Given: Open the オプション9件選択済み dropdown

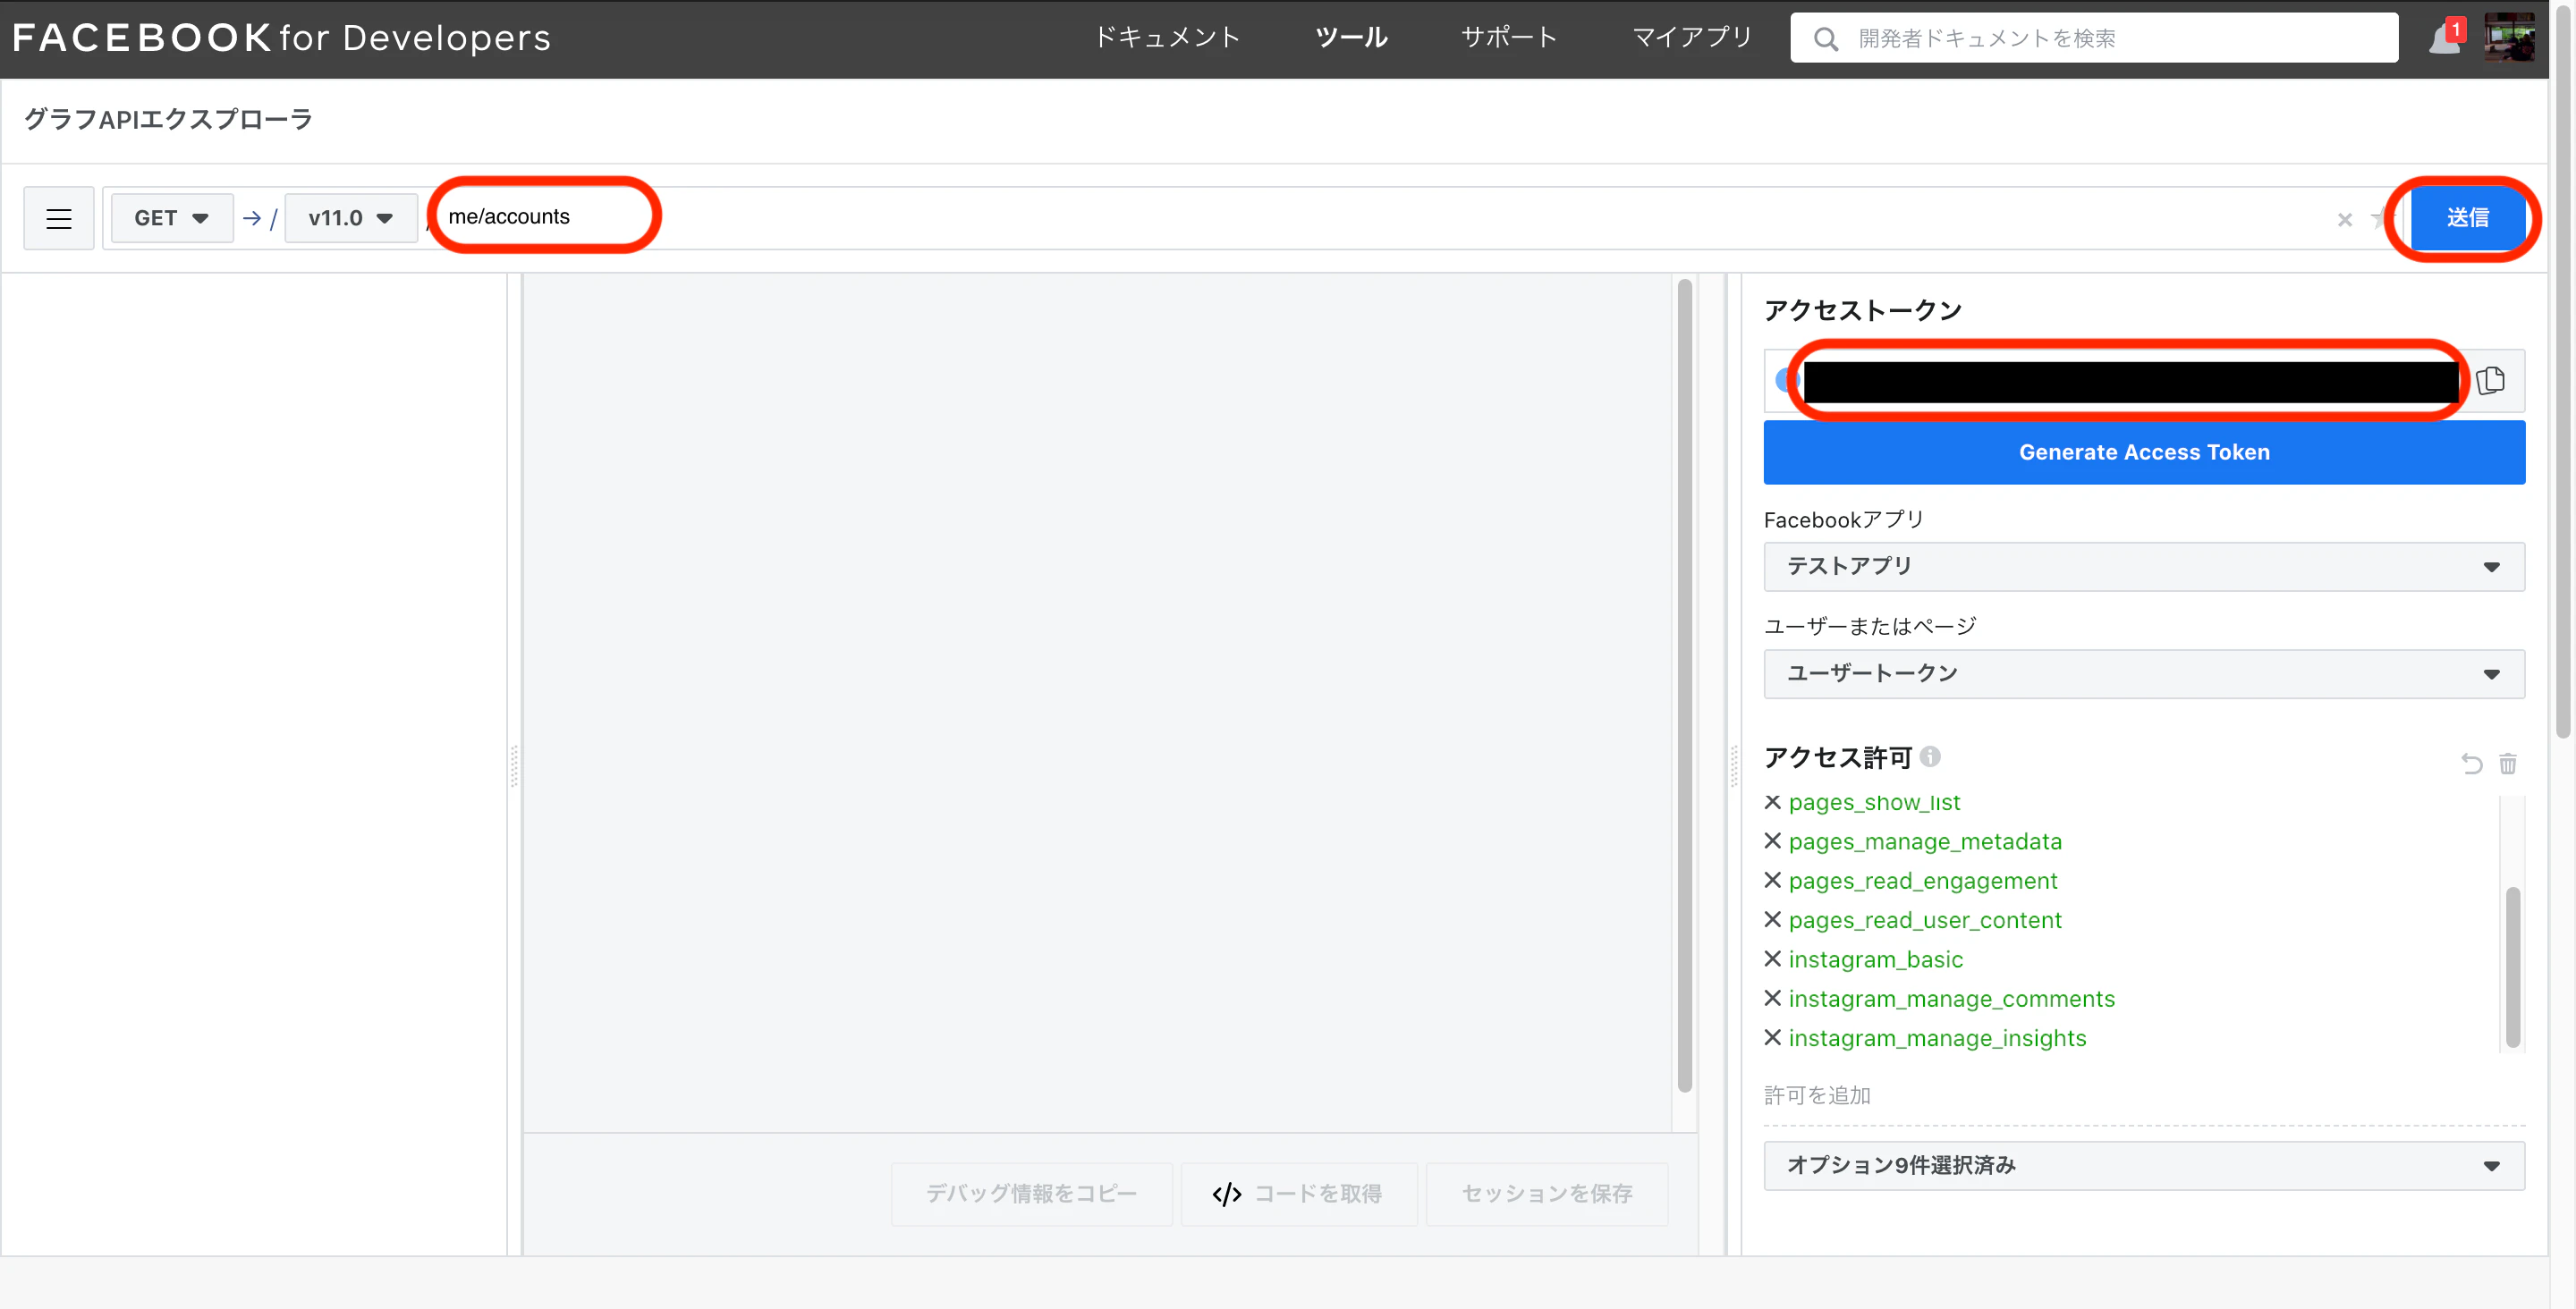Looking at the screenshot, I should click(x=2144, y=1166).
